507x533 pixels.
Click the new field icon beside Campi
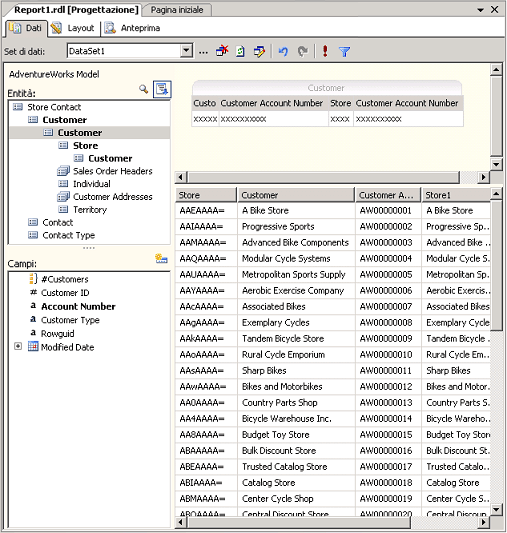(x=161, y=259)
